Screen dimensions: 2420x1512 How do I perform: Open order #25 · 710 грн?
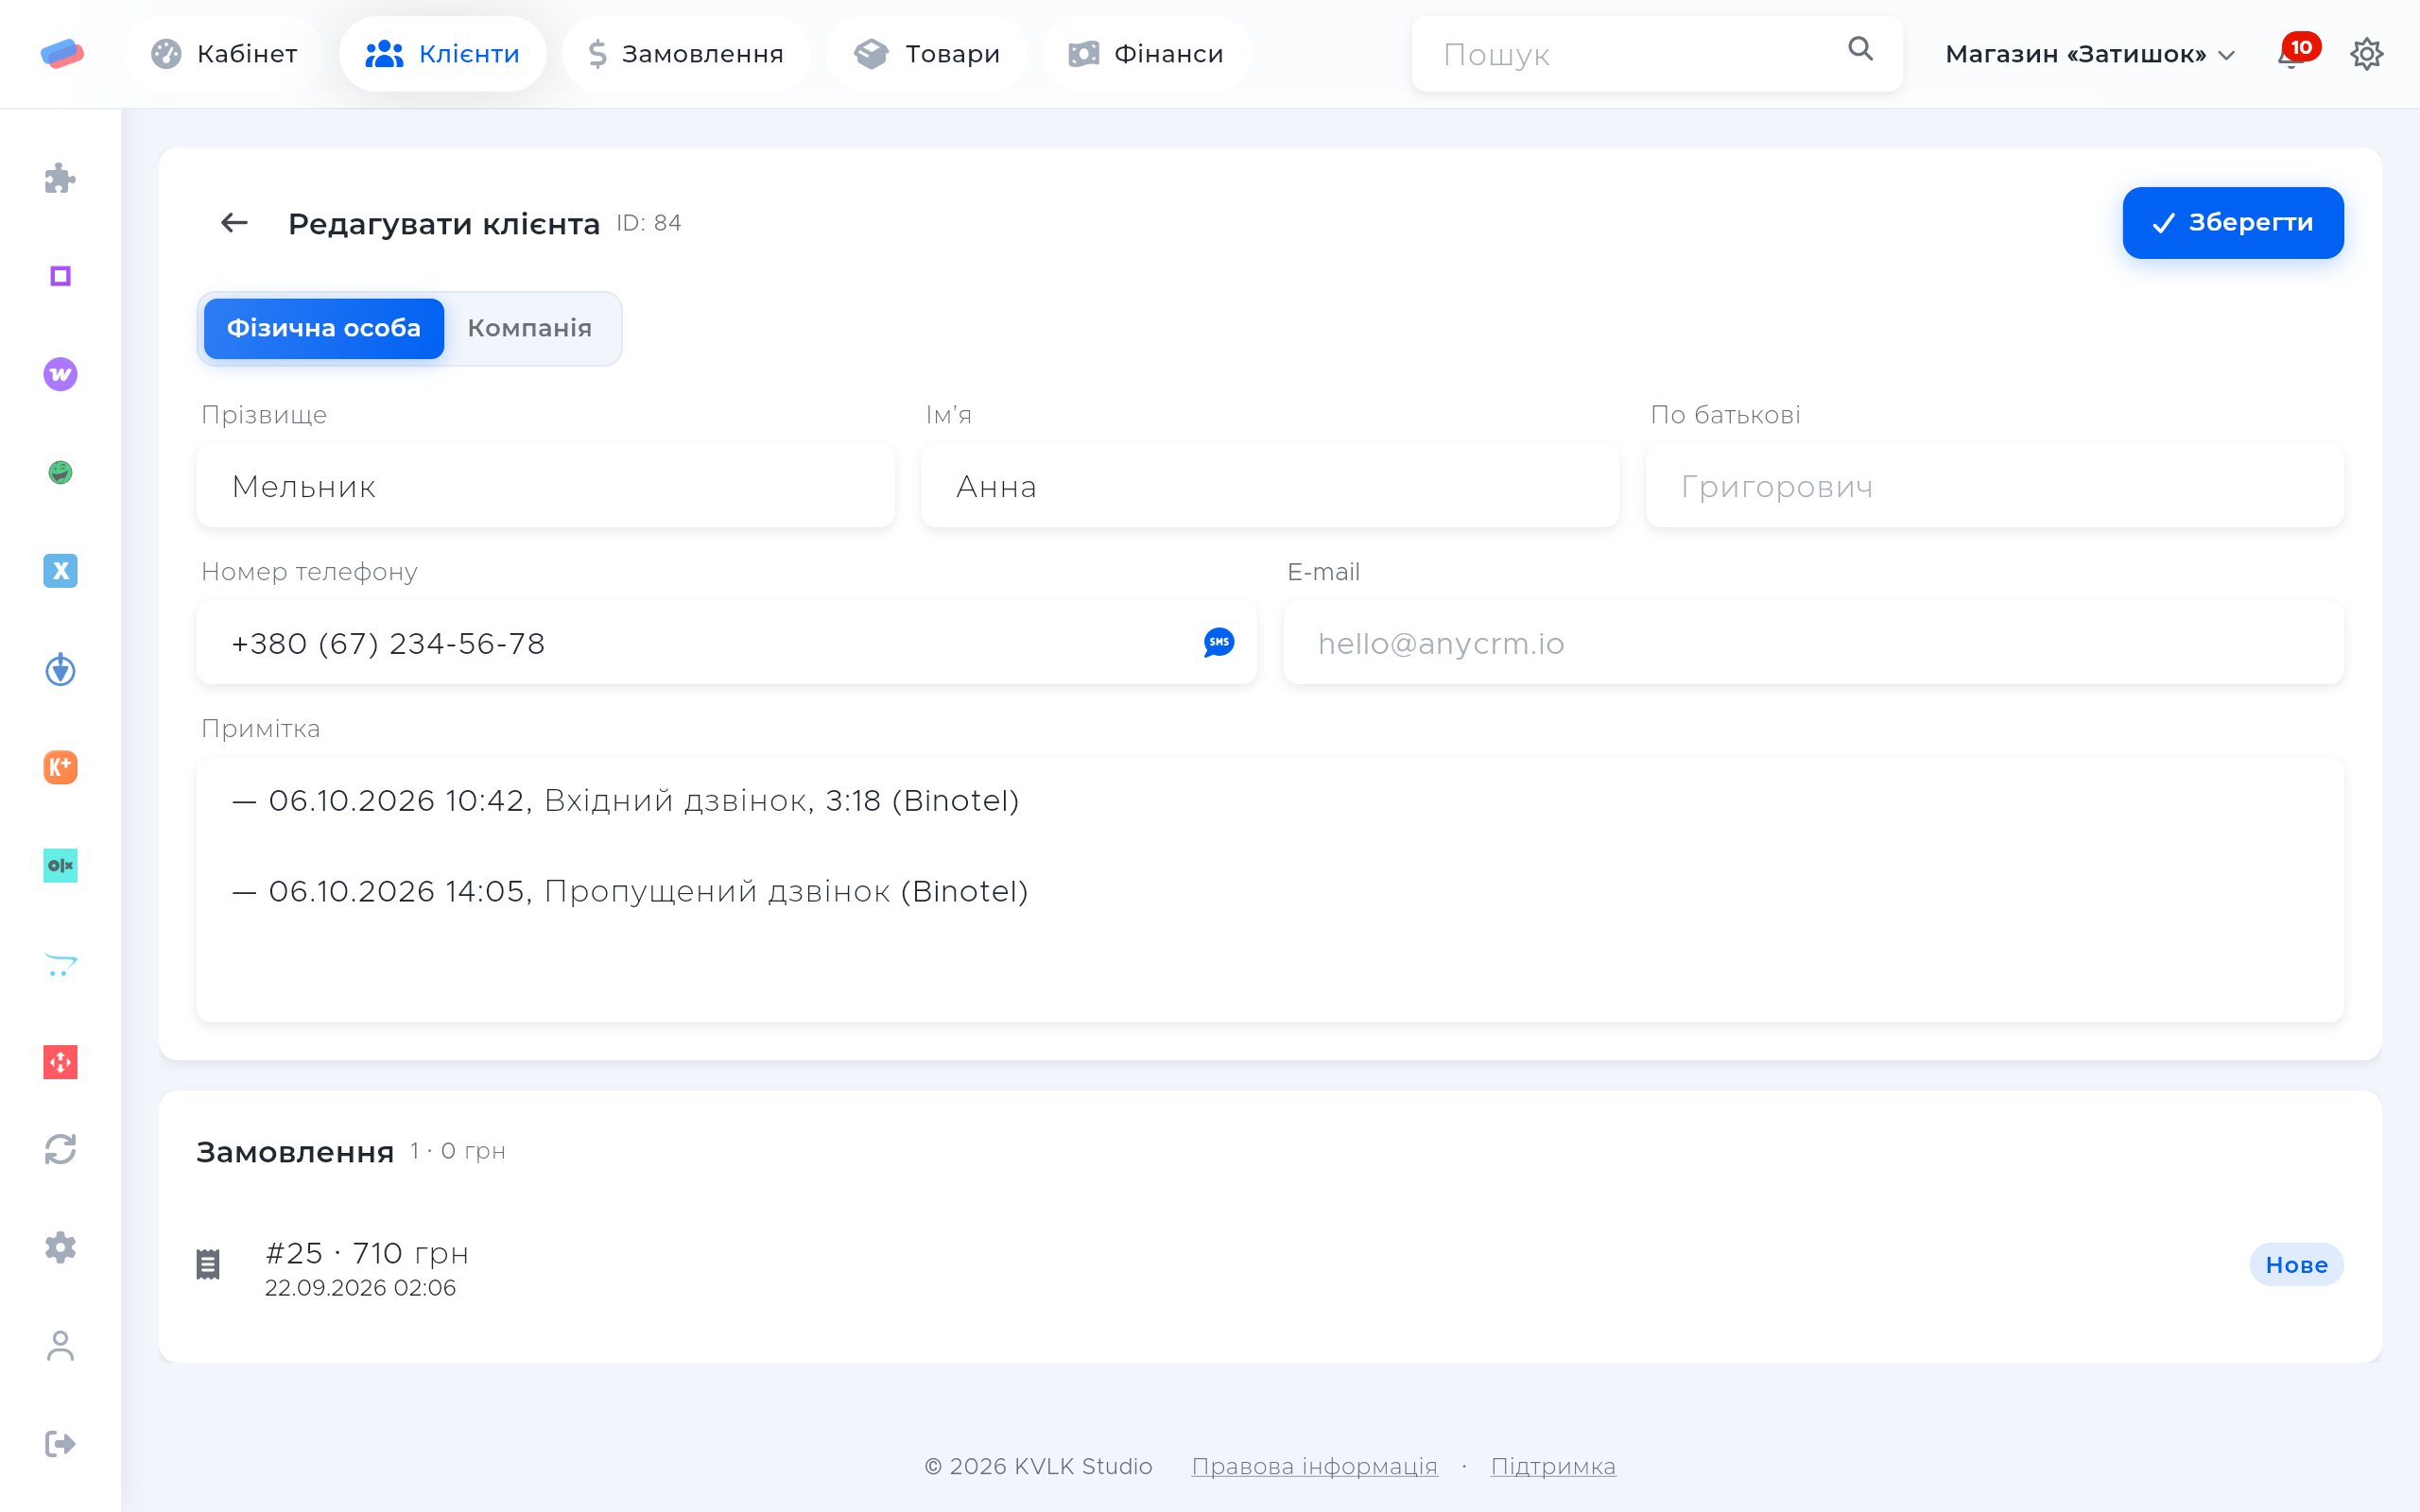367,1253
